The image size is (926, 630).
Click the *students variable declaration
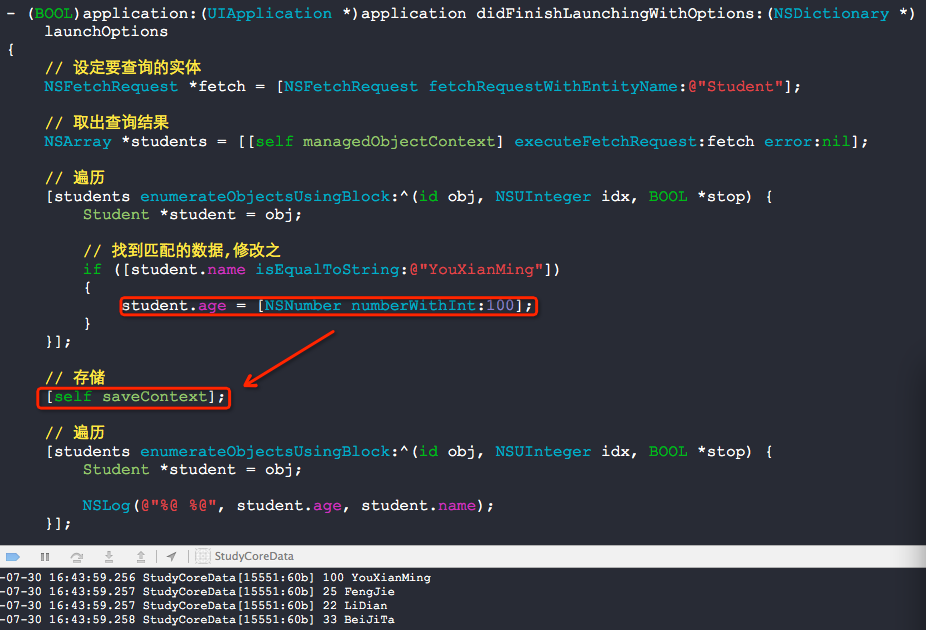pyautogui.click(x=164, y=142)
